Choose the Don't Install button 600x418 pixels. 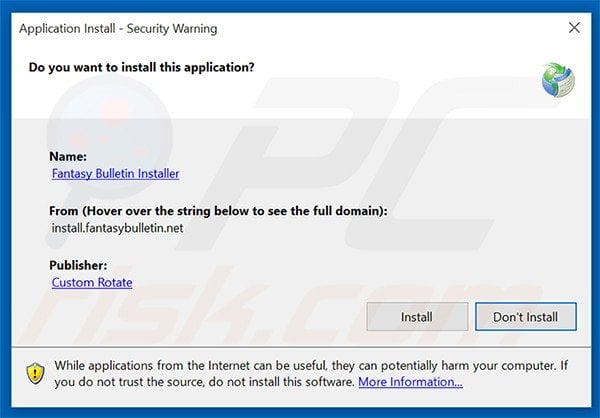[525, 317]
